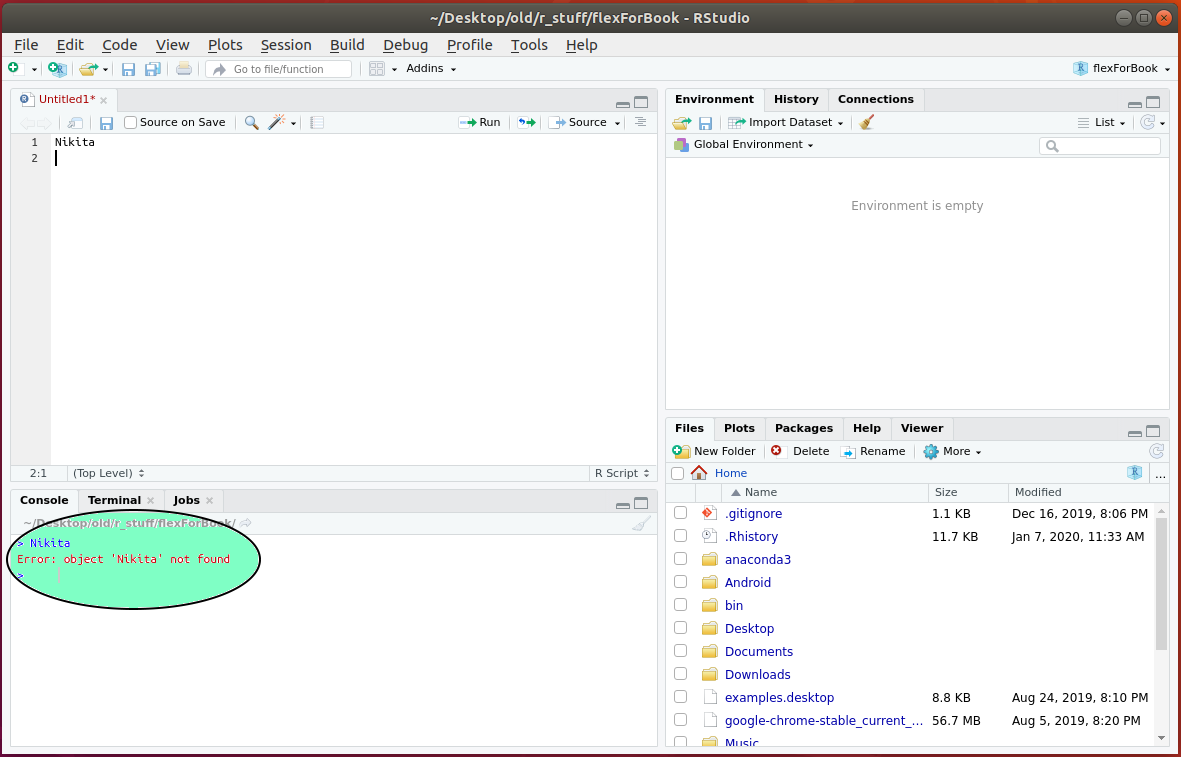Click the New Folder button
Image resolution: width=1181 pixels, height=757 pixels.
pos(714,451)
